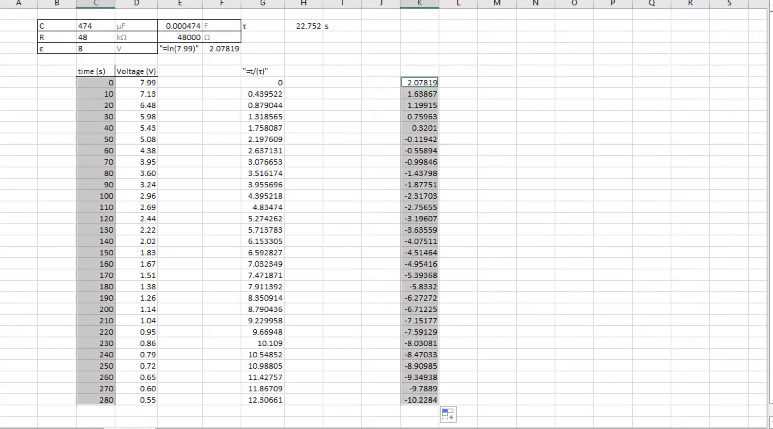
Task: Select column K value -10.2284
Action: tap(420, 400)
